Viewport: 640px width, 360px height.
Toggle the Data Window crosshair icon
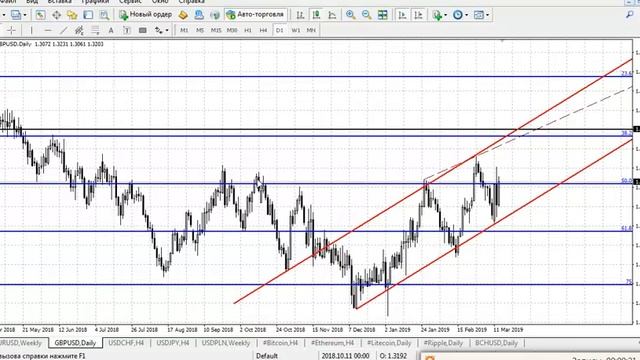(56, 15)
